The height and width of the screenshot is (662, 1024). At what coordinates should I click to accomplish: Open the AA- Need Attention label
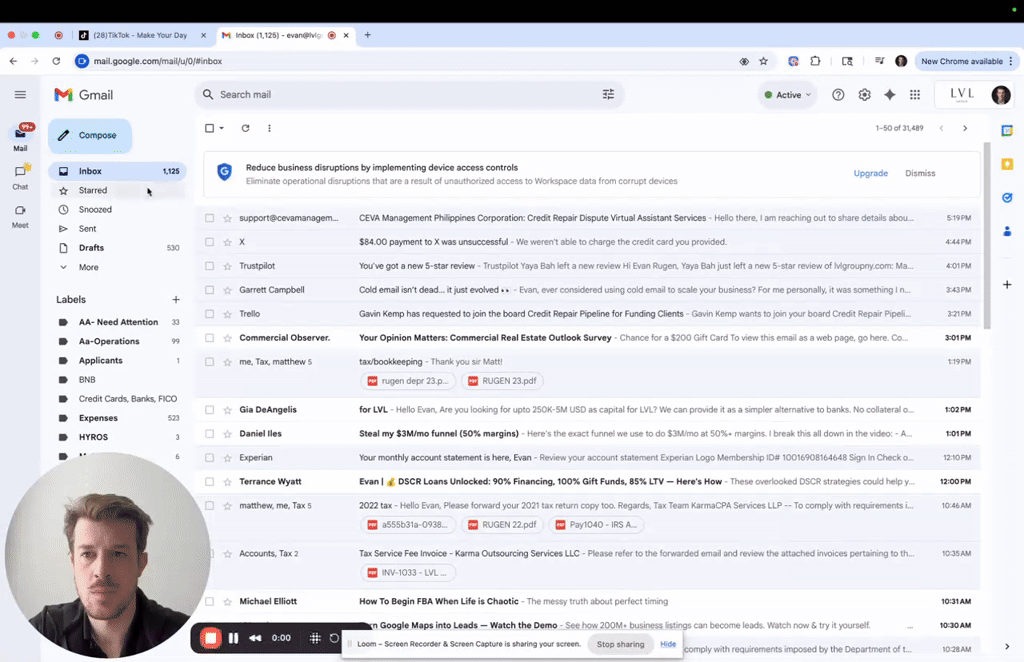[x=118, y=322]
